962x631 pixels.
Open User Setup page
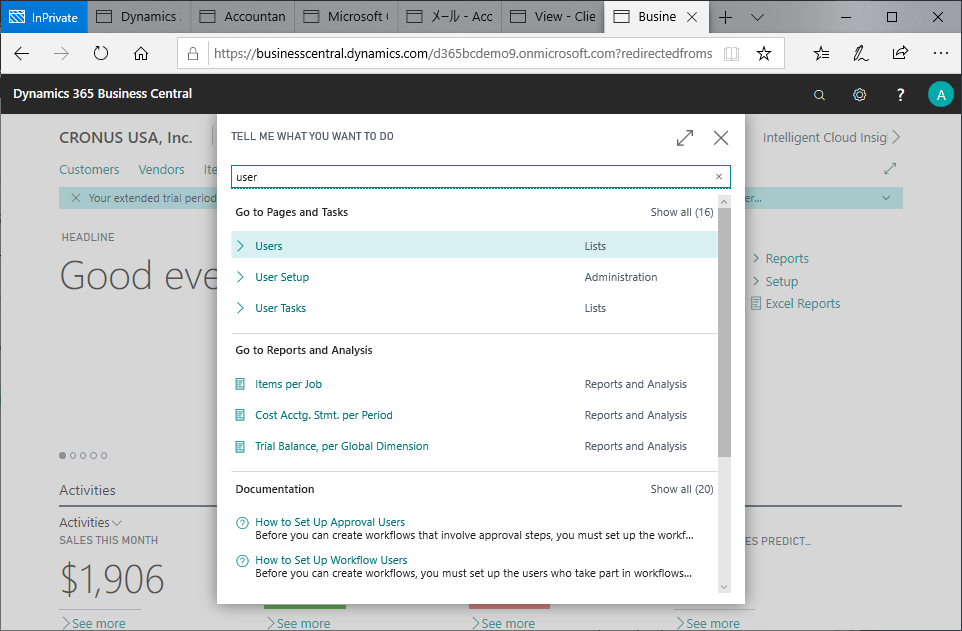(282, 277)
